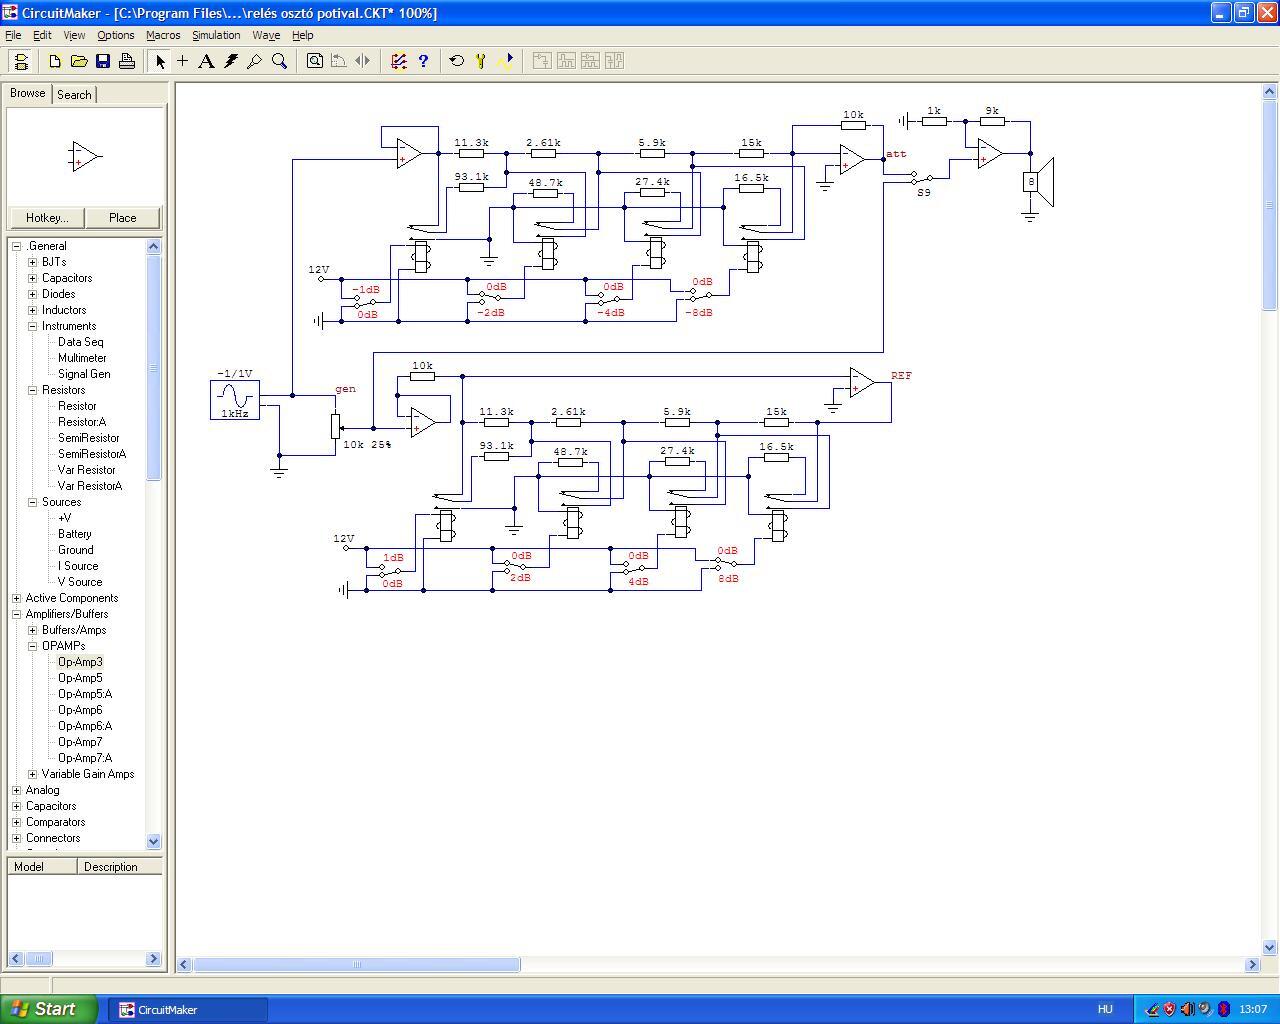Save the circuit with the floppy icon
This screenshot has height=1024, width=1280.
[x=103, y=61]
